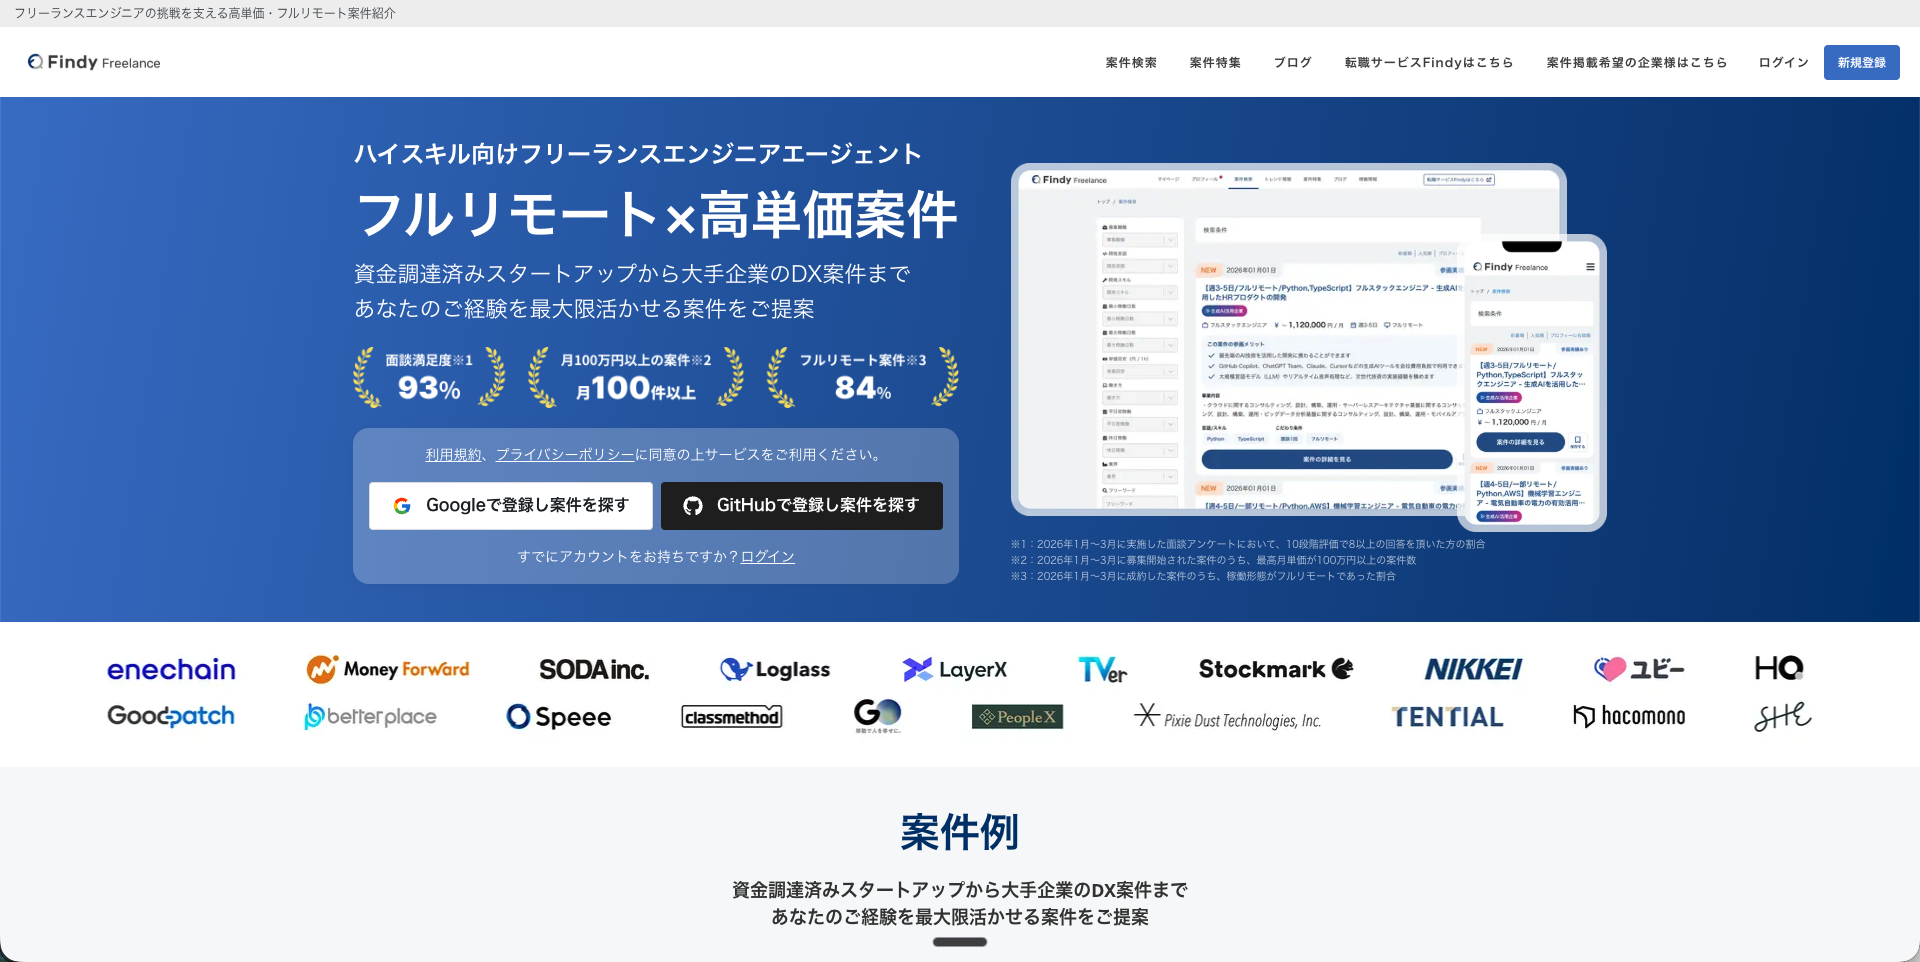The width and height of the screenshot is (1920, 962).
Task: Click the ユビー logo
Action: pos(1639,669)
